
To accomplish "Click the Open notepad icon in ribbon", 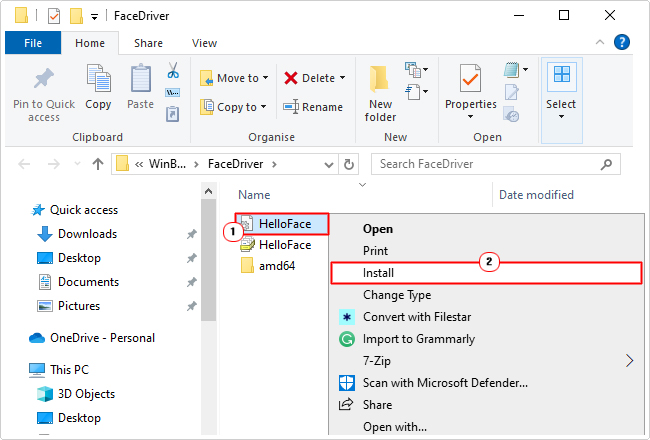I will (512, 70).
